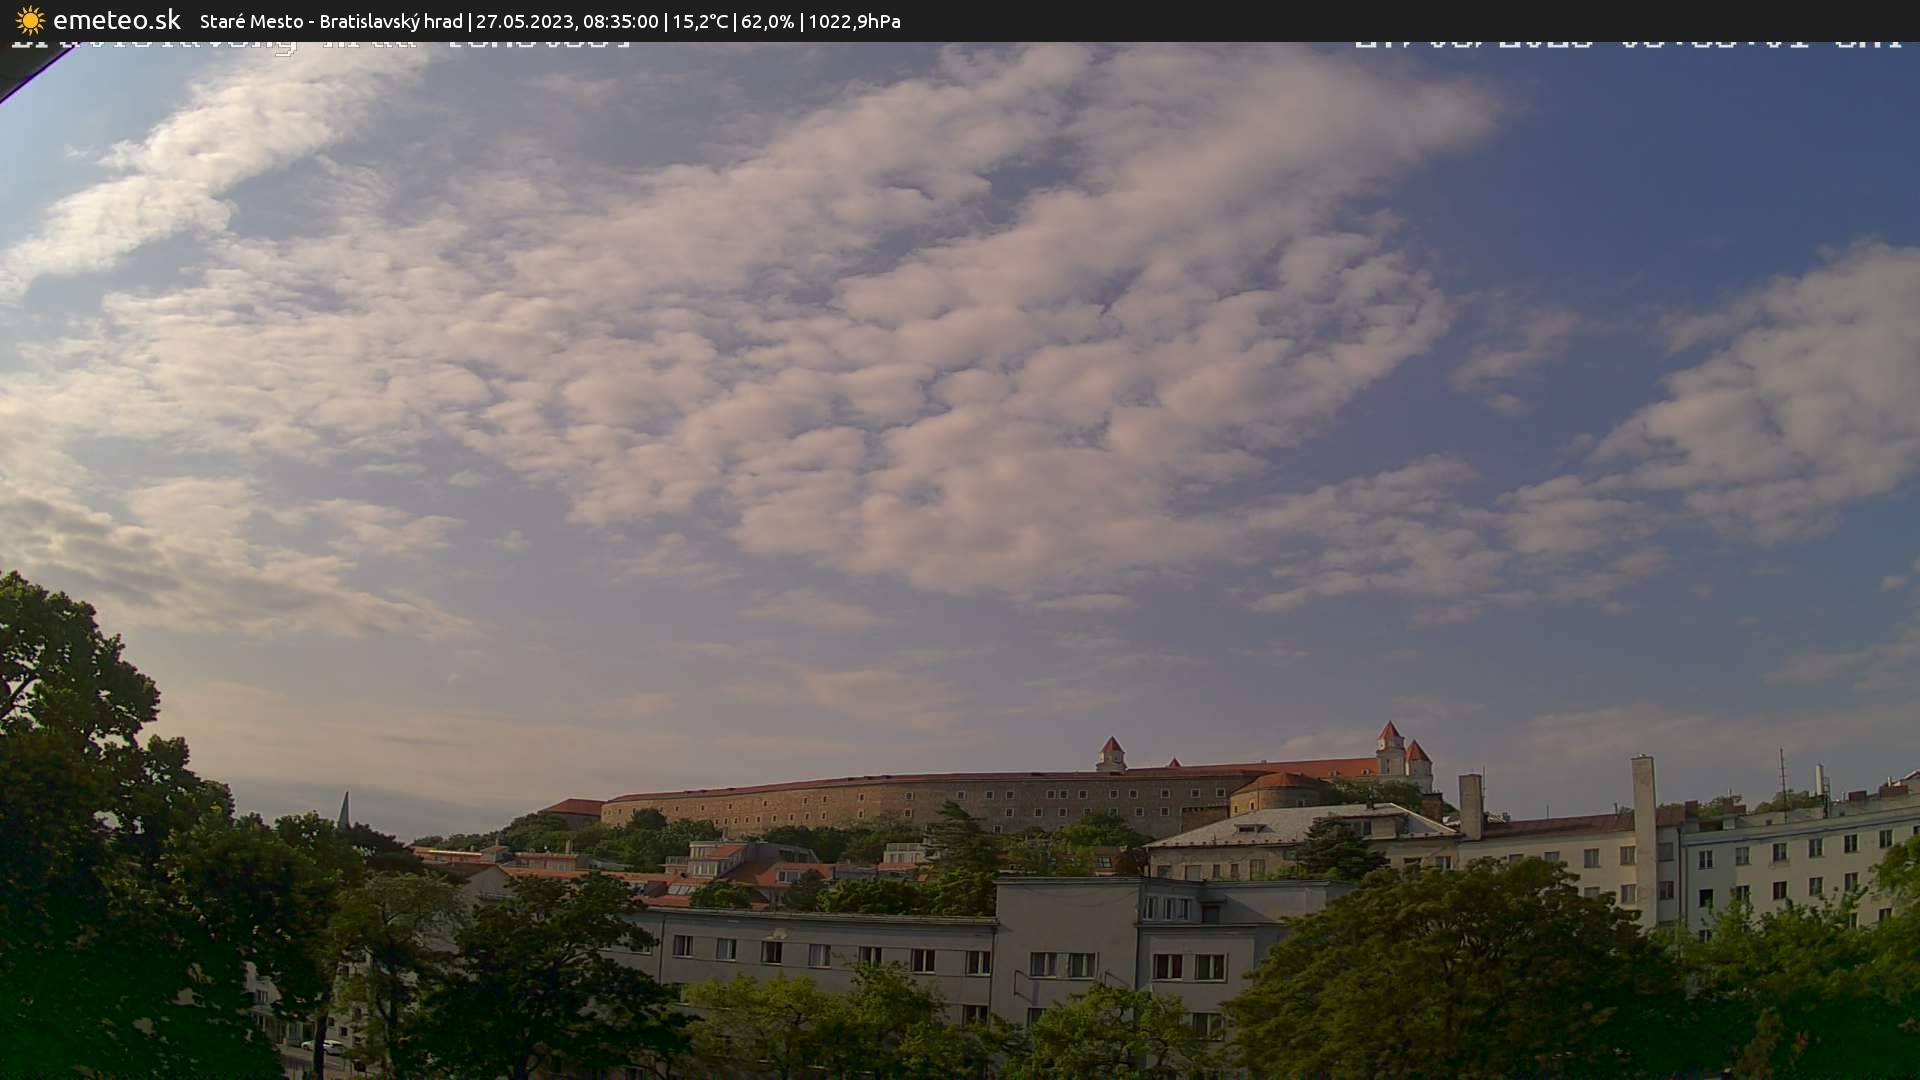Click the 15,2°C temperature reading
Image resolution: width=1920 pixels, height=1080 pixels.
tap(700, 21)
